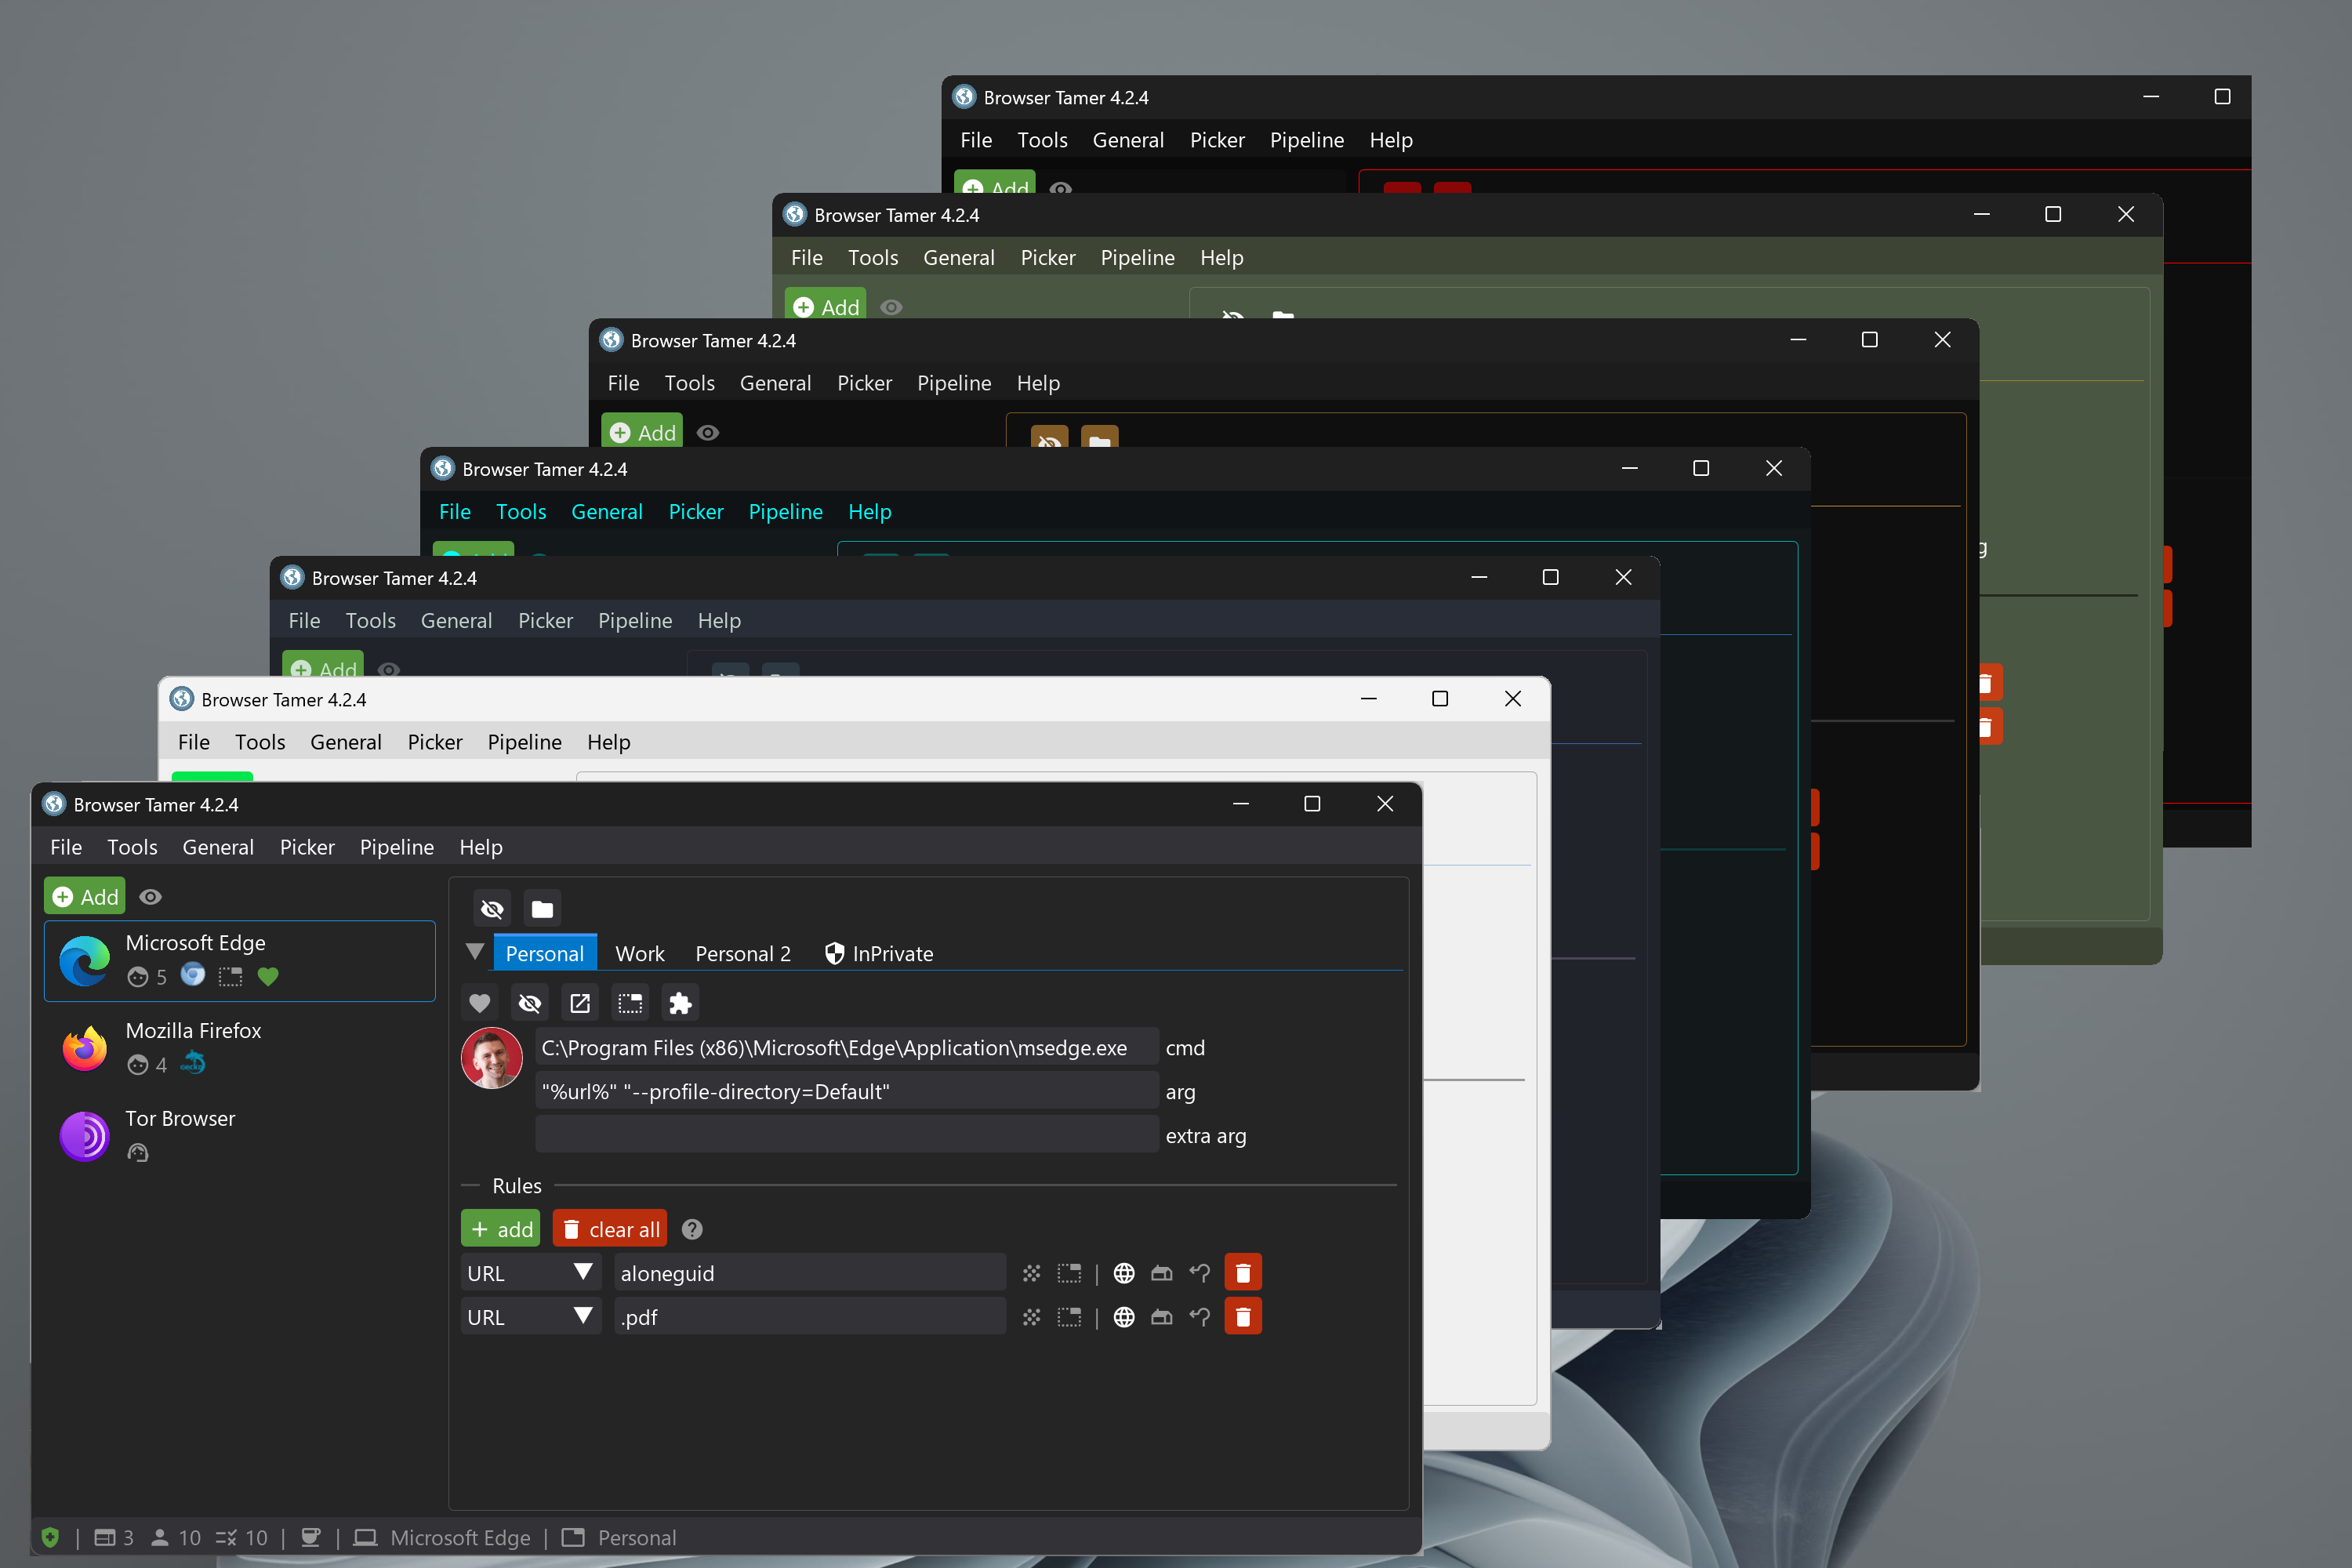Click the question mark help icon beside clear all

692,1229
